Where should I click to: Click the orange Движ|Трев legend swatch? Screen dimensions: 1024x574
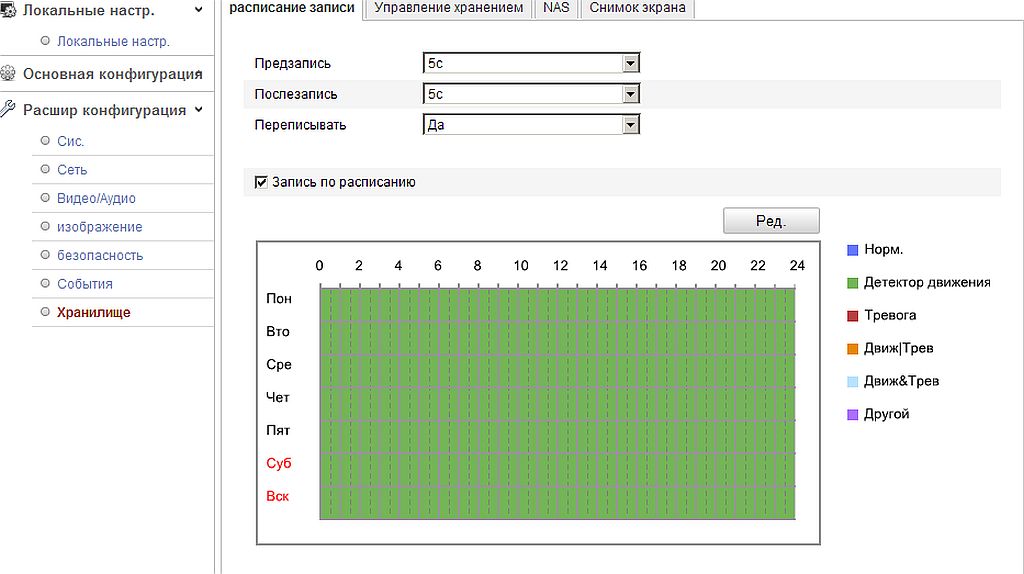point(852,349)
